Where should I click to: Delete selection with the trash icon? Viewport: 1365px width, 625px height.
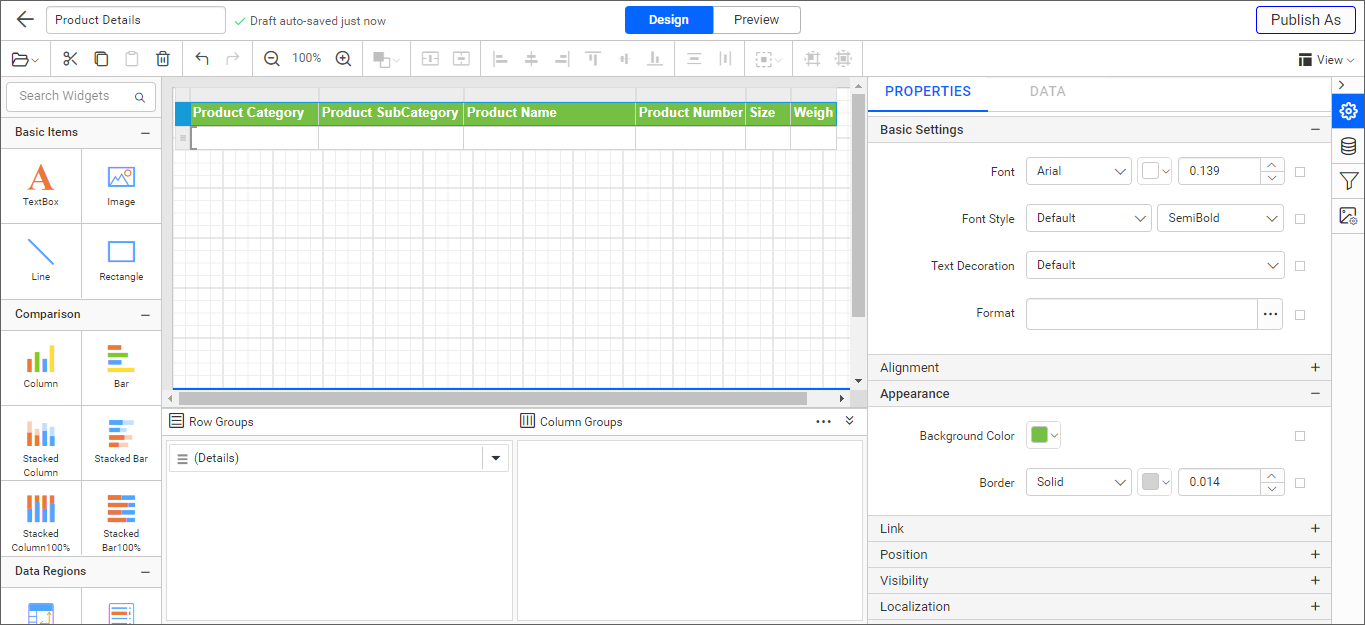point(163,59)
